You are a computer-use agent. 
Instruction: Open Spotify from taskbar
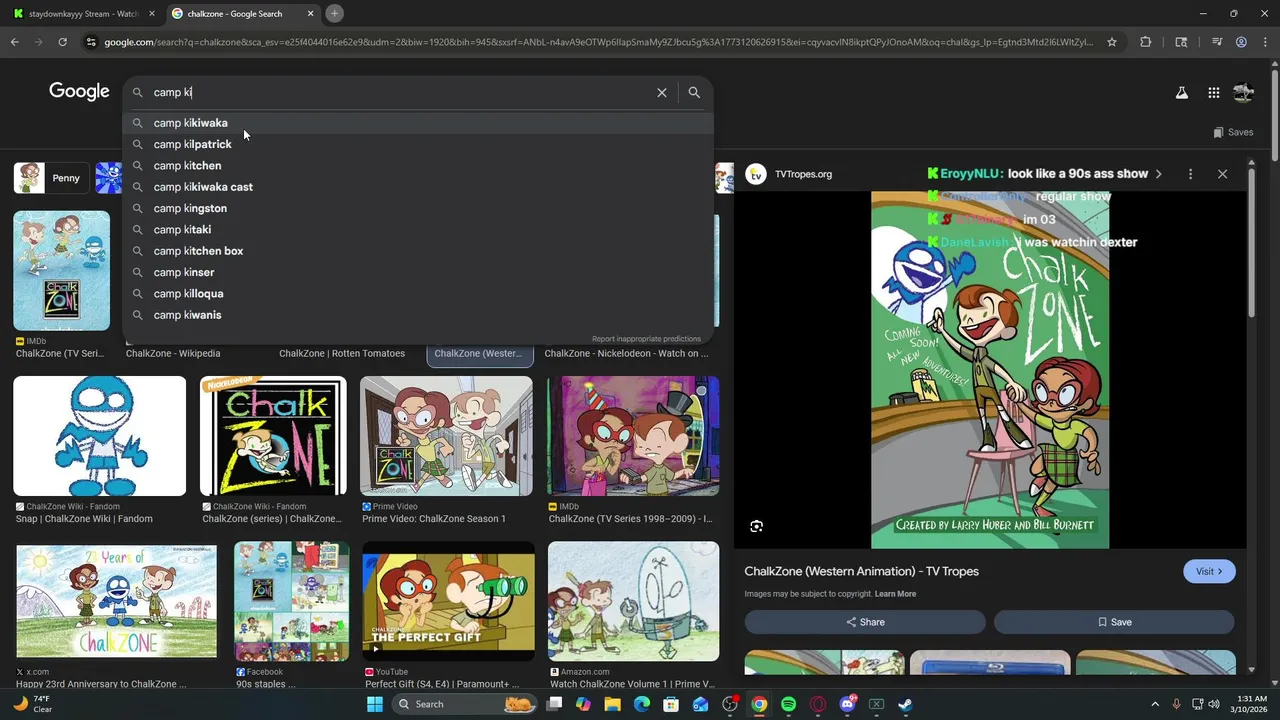[788, 704]
